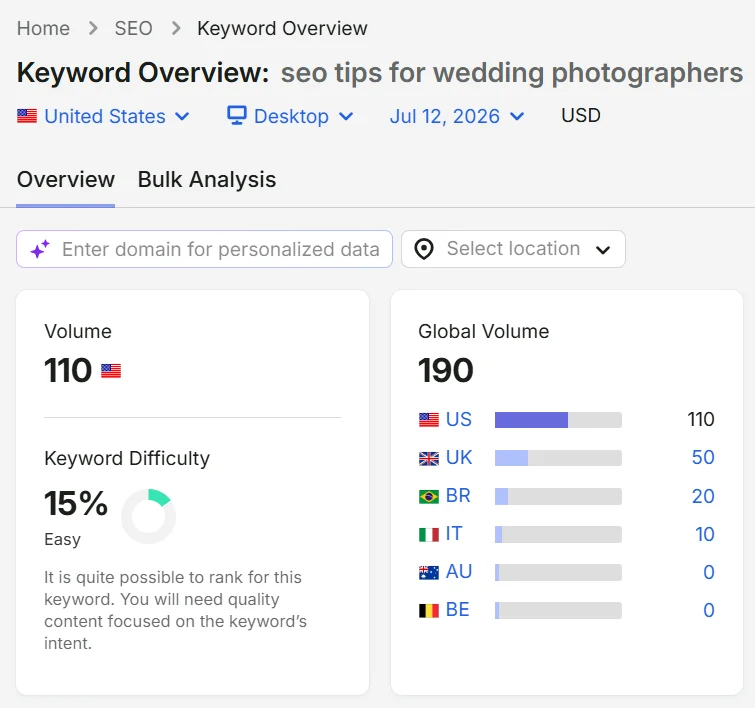Go to Home breadcrumb
The height and width of the screenshot is (708, 755).
click(43, 28)
